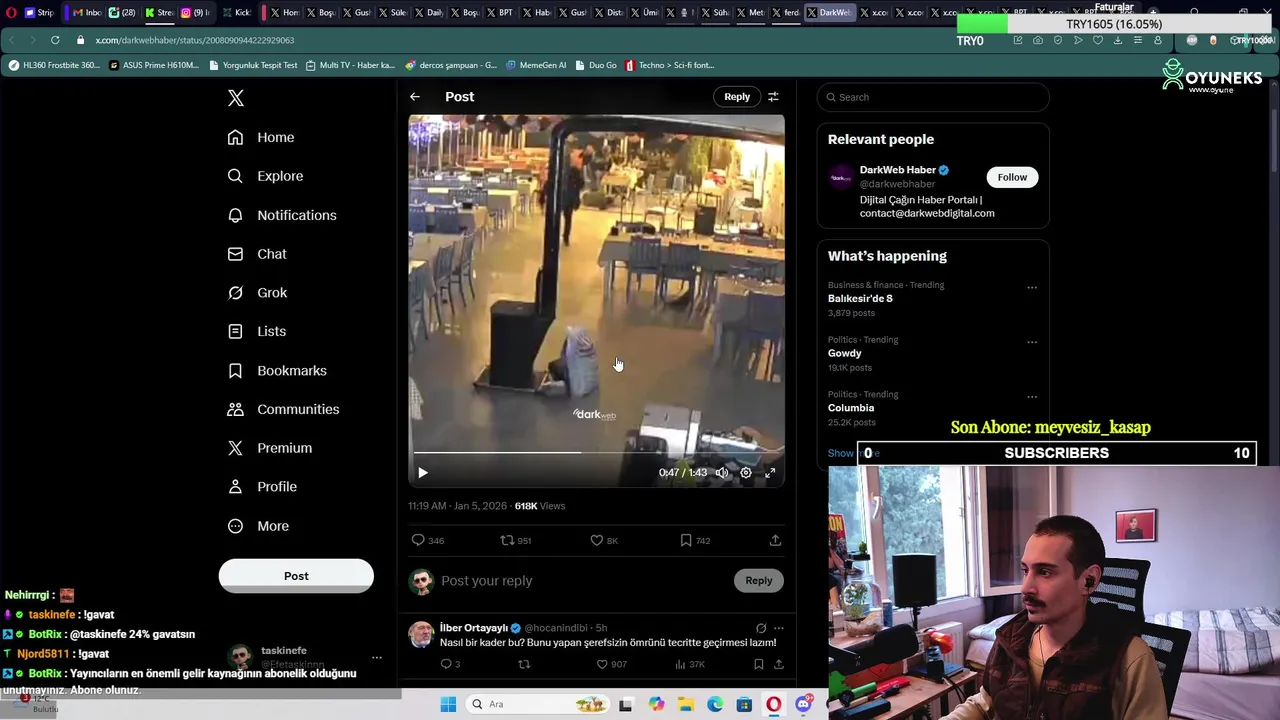Open the Balıkesir'de 8 trending topic

click(x=860, y=298)
